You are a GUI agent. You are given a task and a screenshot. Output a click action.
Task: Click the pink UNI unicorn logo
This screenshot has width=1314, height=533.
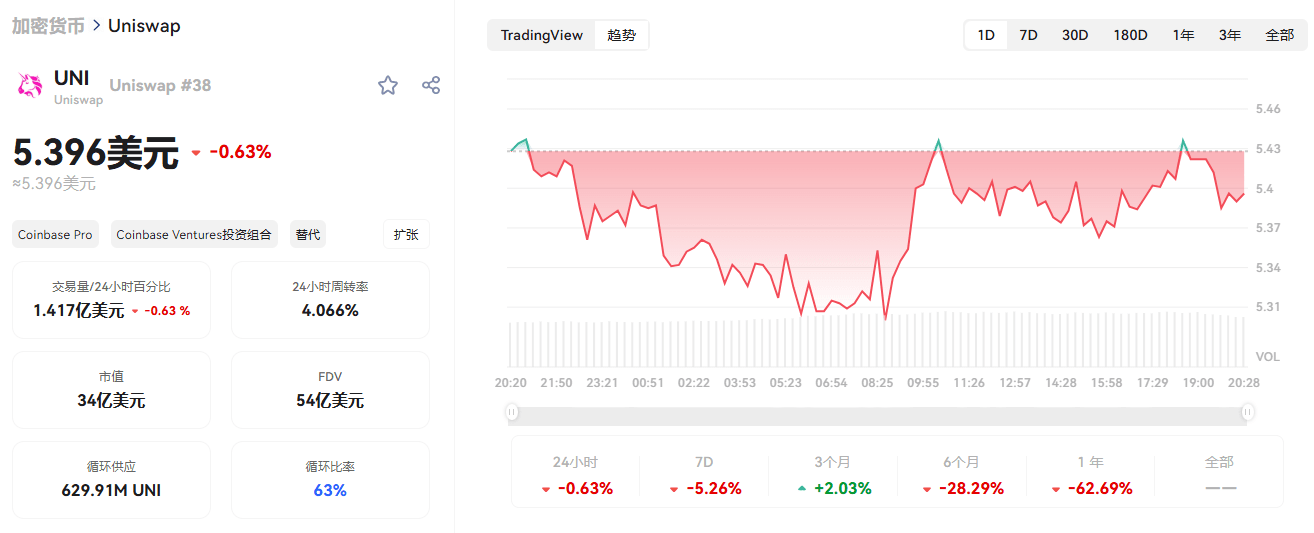[30, 85]
